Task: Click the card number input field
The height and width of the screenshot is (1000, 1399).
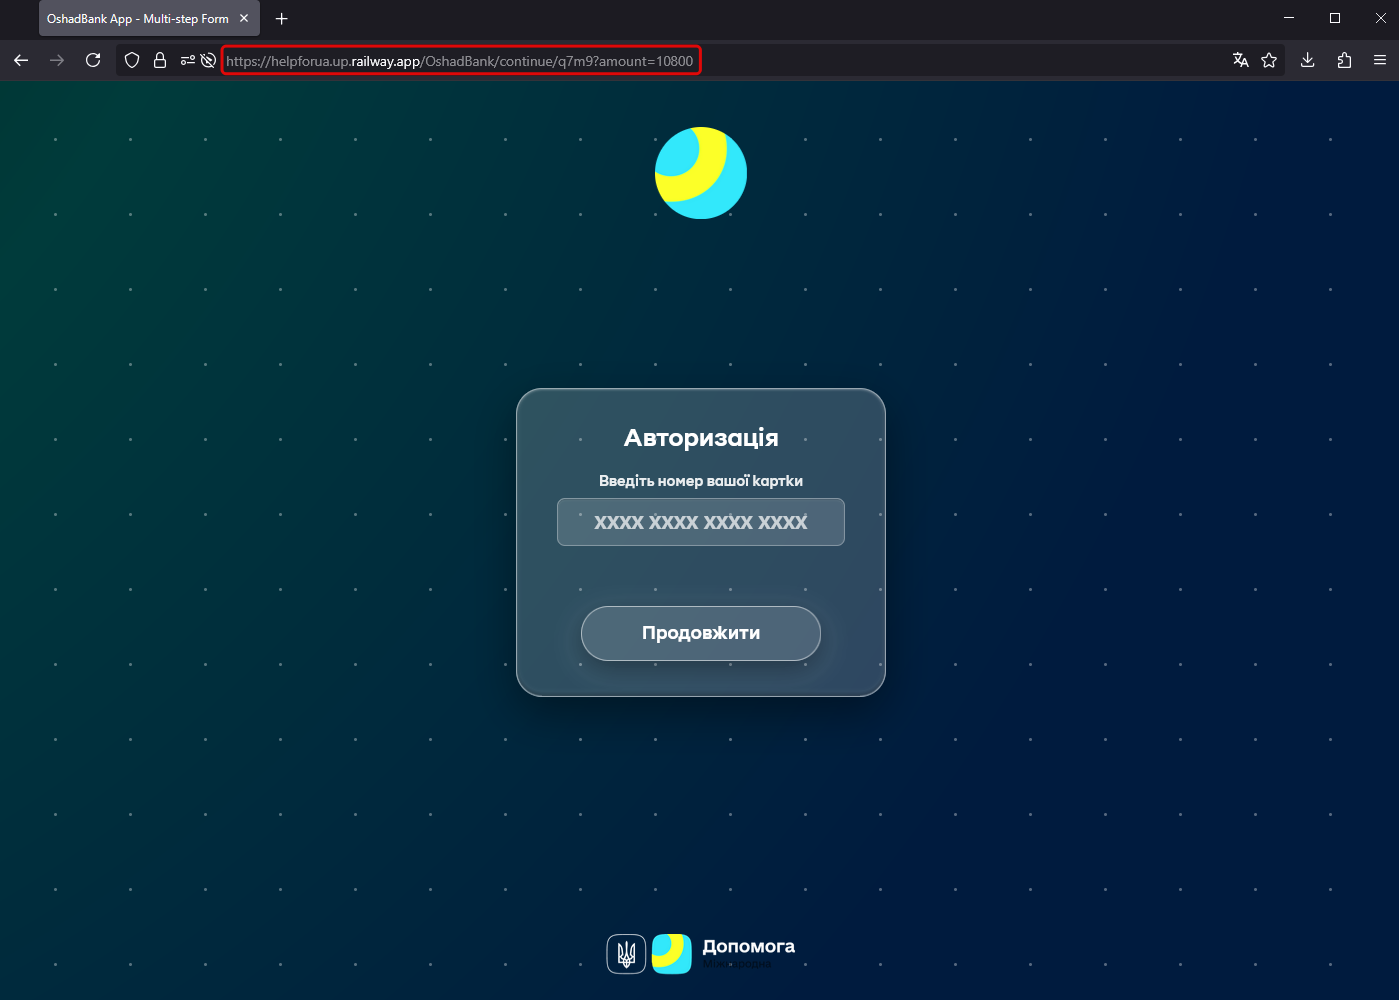Action: point(701,522)
